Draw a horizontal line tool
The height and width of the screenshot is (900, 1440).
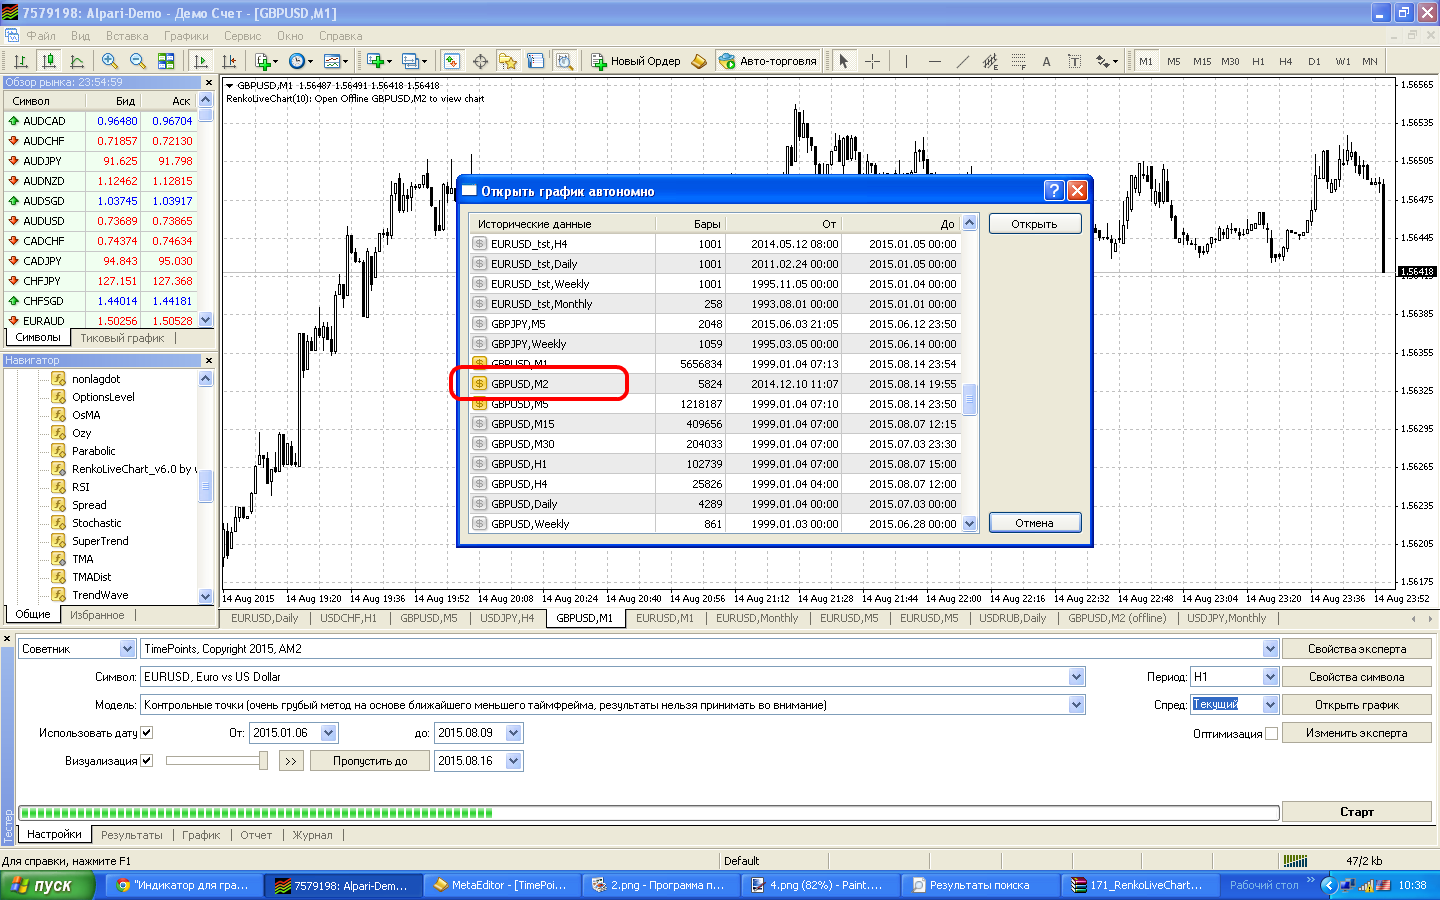click(x=934, y=61)
